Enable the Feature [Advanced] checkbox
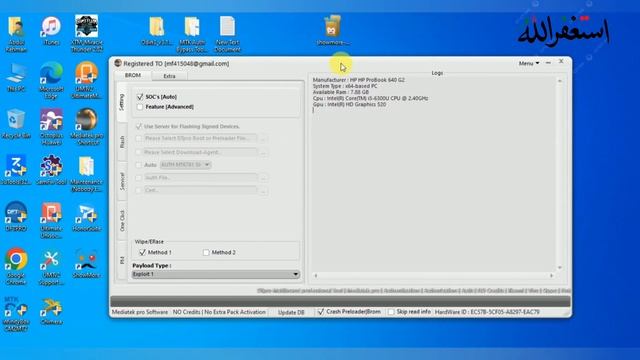Screen dimensions: 640x360 (140, 107)
